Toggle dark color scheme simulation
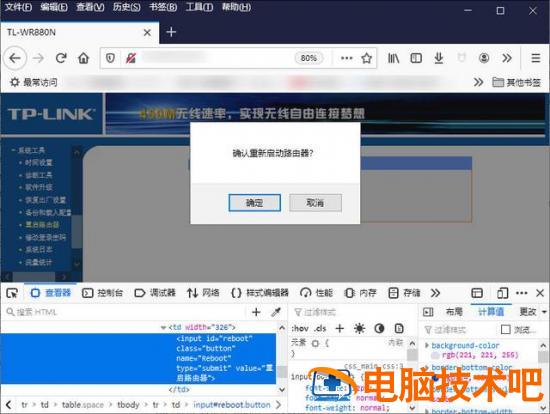This screenshot has width=550, height=414. pos(379,329)
